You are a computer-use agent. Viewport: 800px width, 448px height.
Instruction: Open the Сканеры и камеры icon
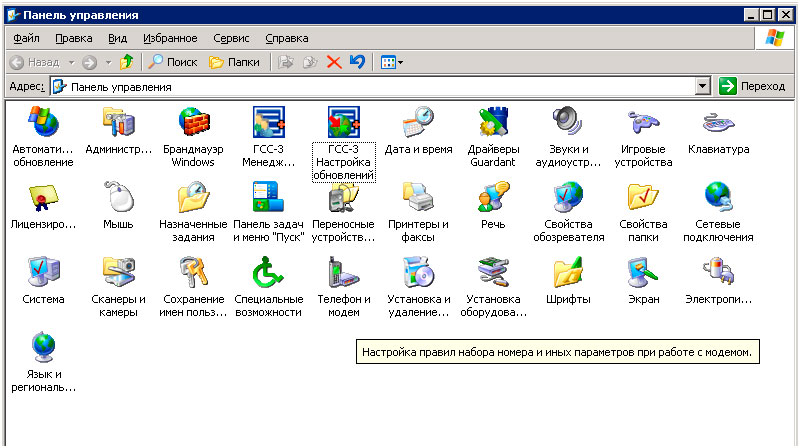(118, 272)
